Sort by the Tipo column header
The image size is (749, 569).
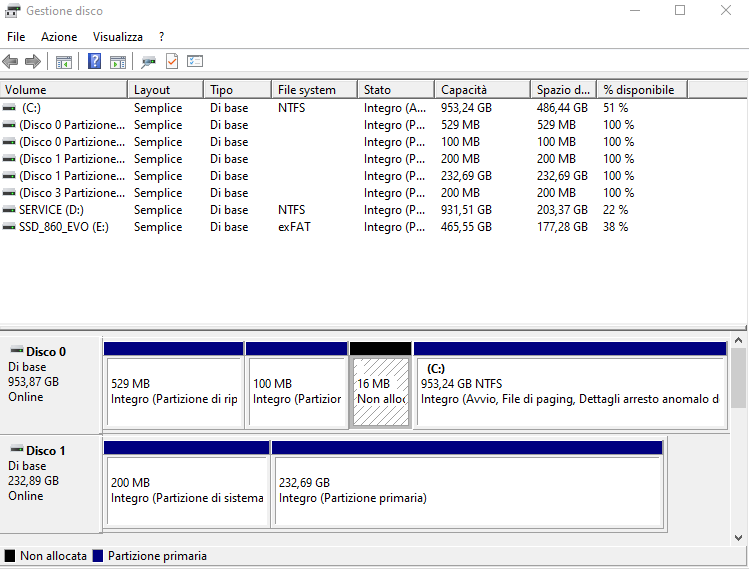click(238, 90)
